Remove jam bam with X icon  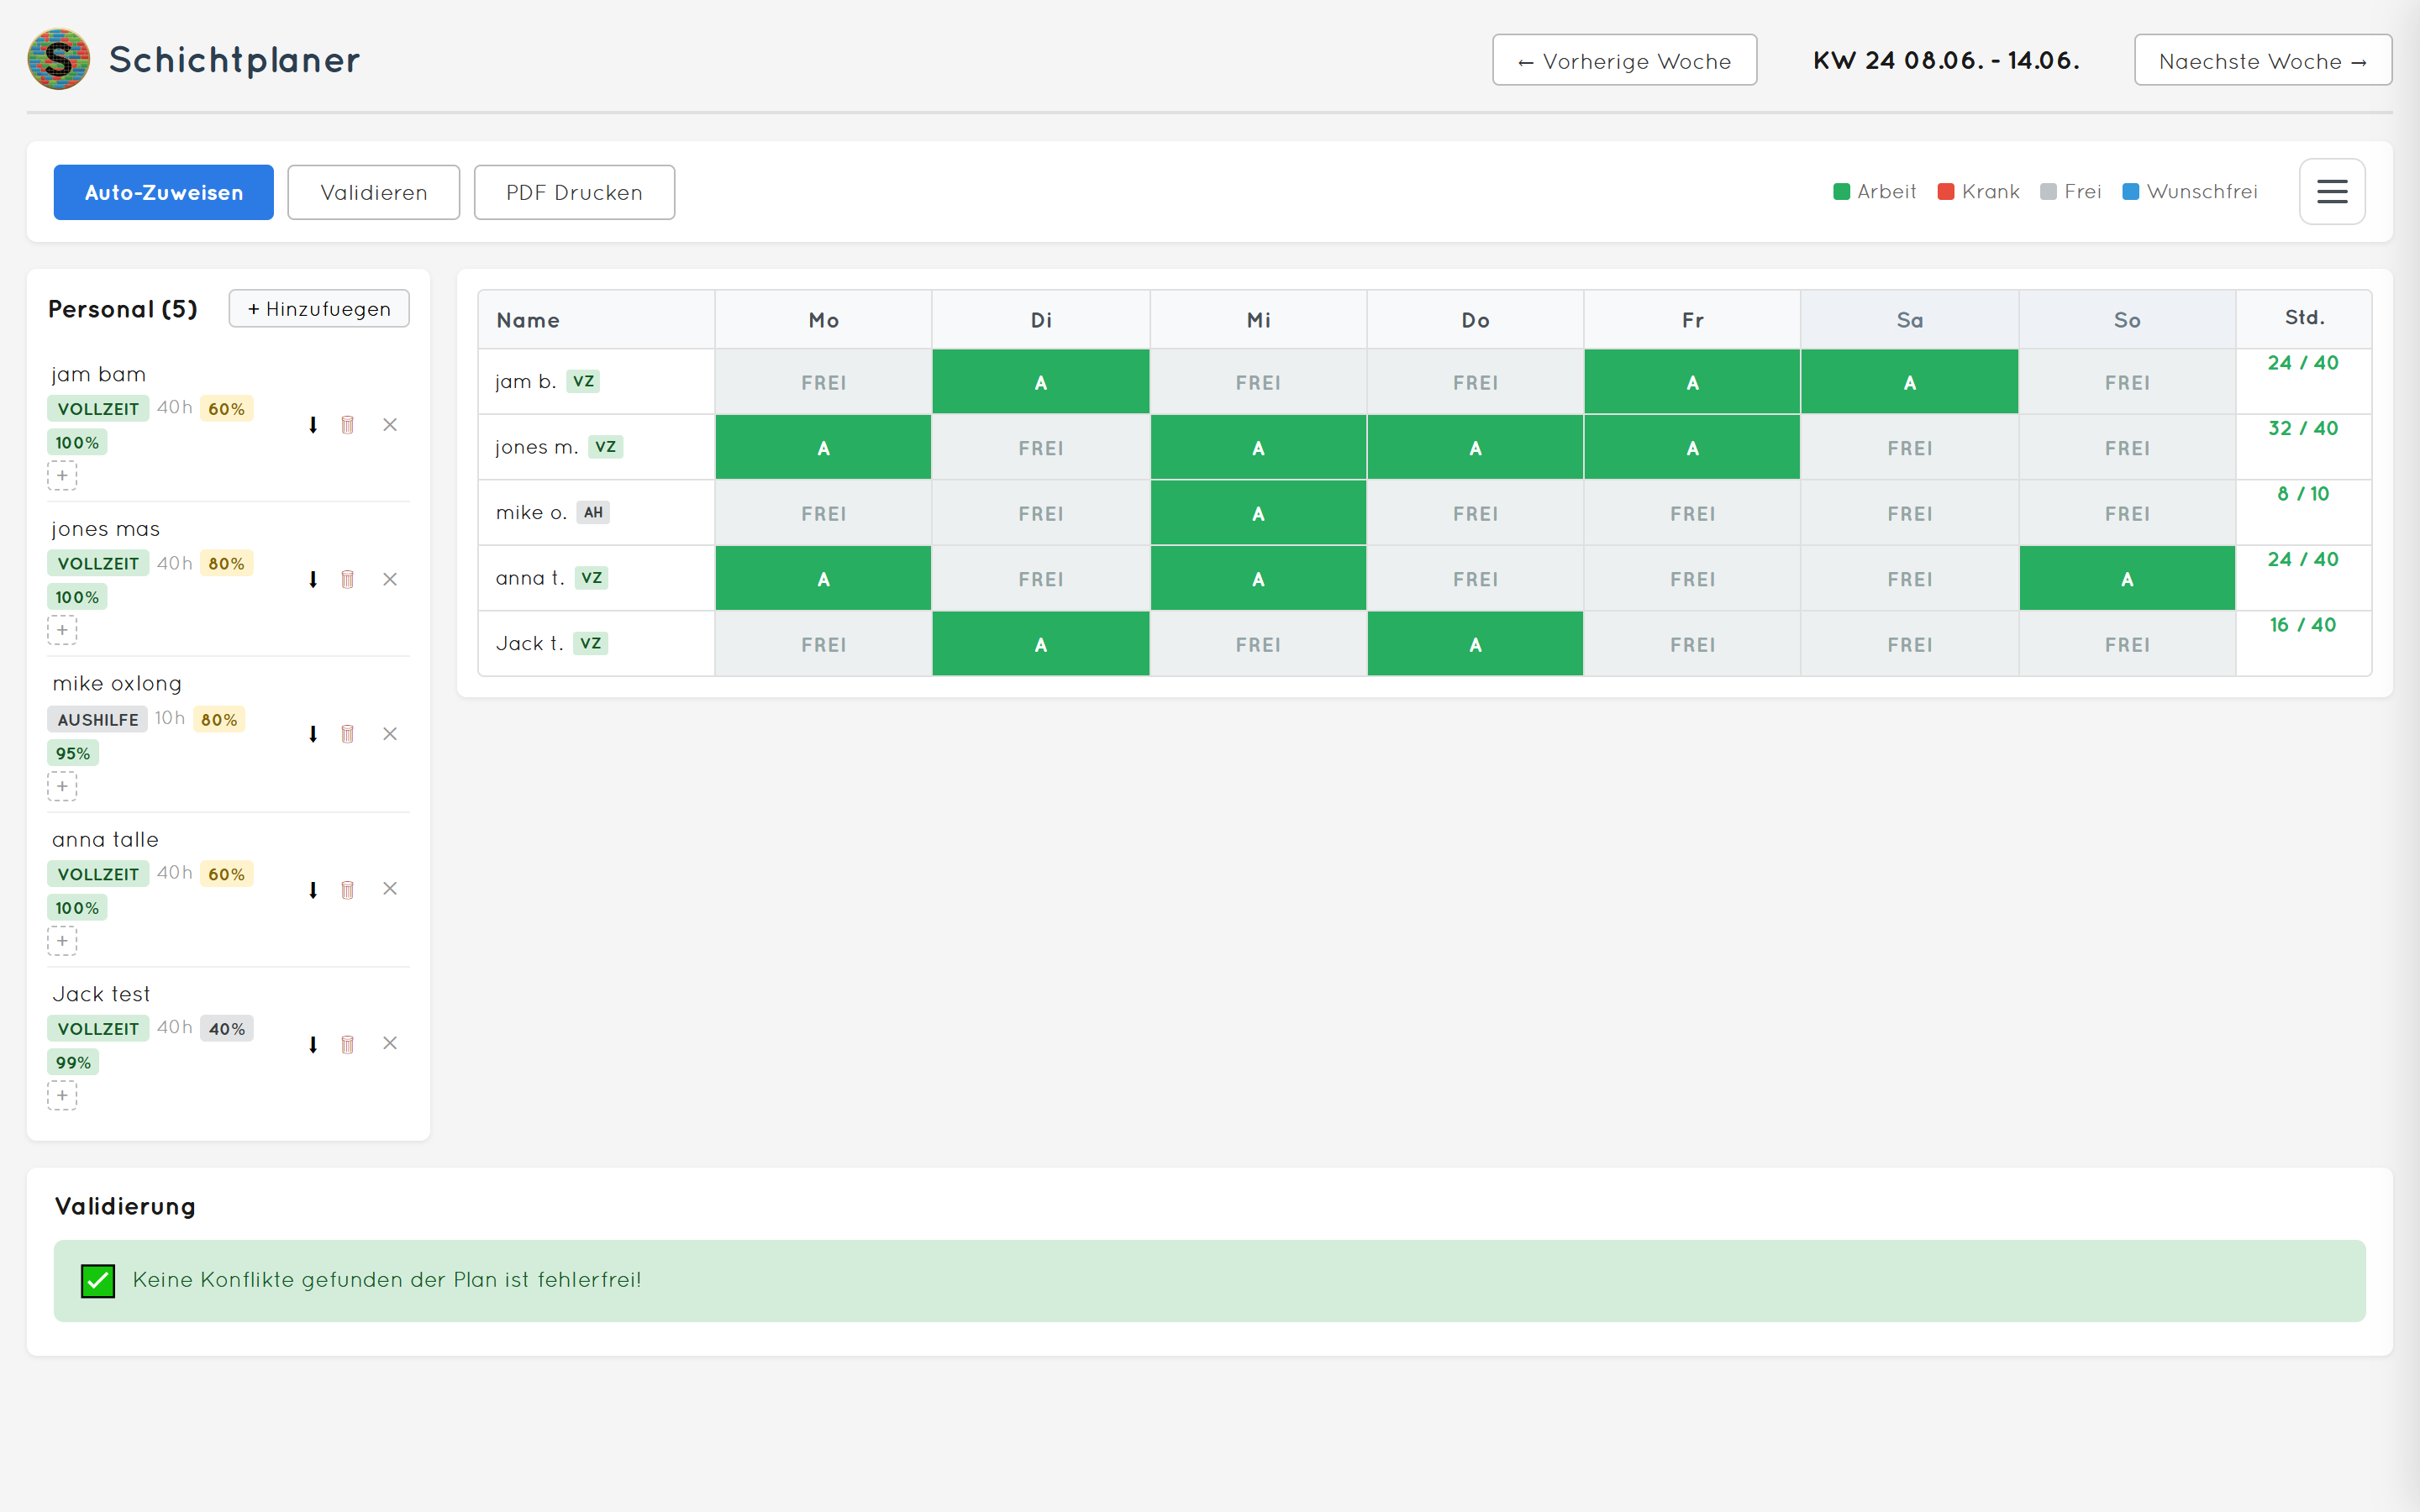pos(390,425)
